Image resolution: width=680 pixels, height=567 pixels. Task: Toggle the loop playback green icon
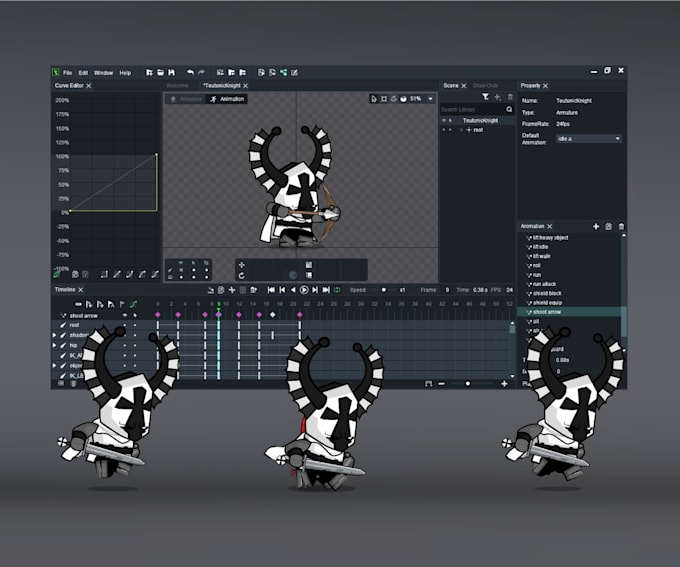pyautogui.click(x=337, y=290)
